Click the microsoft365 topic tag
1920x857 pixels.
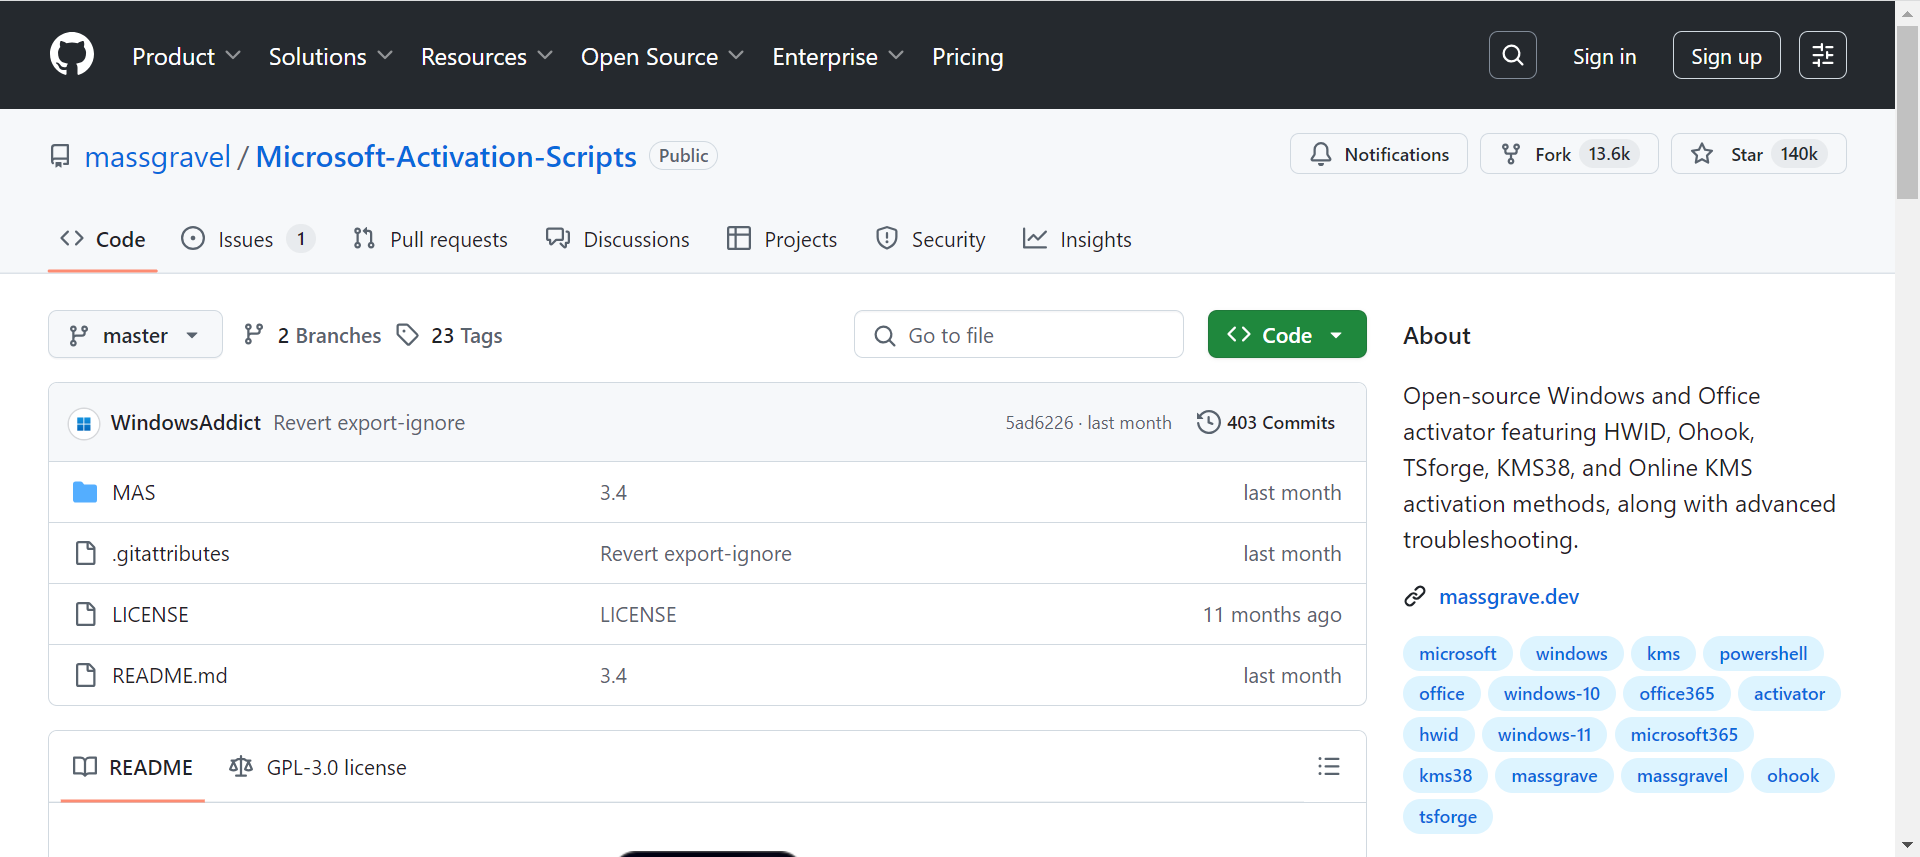click(x=1684, y=734)
